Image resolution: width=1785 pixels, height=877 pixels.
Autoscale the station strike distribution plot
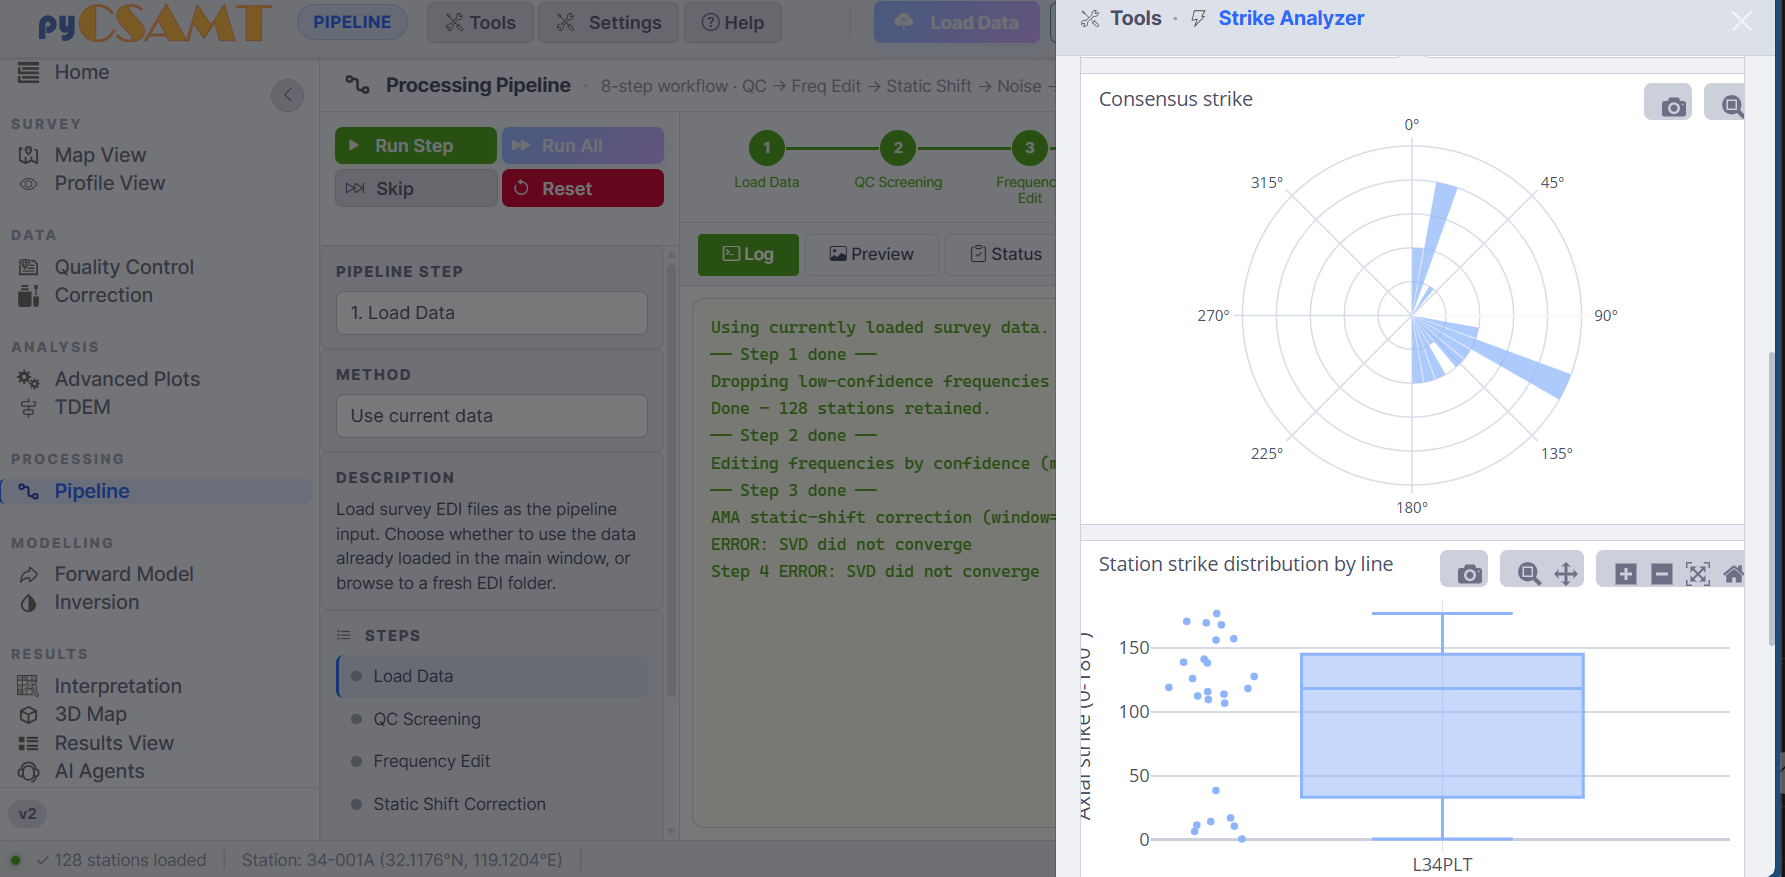[1697, 573]
